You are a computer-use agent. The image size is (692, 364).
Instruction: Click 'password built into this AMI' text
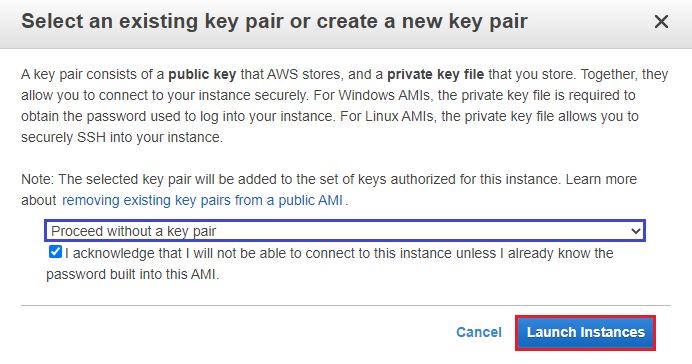tap(132, 274)
